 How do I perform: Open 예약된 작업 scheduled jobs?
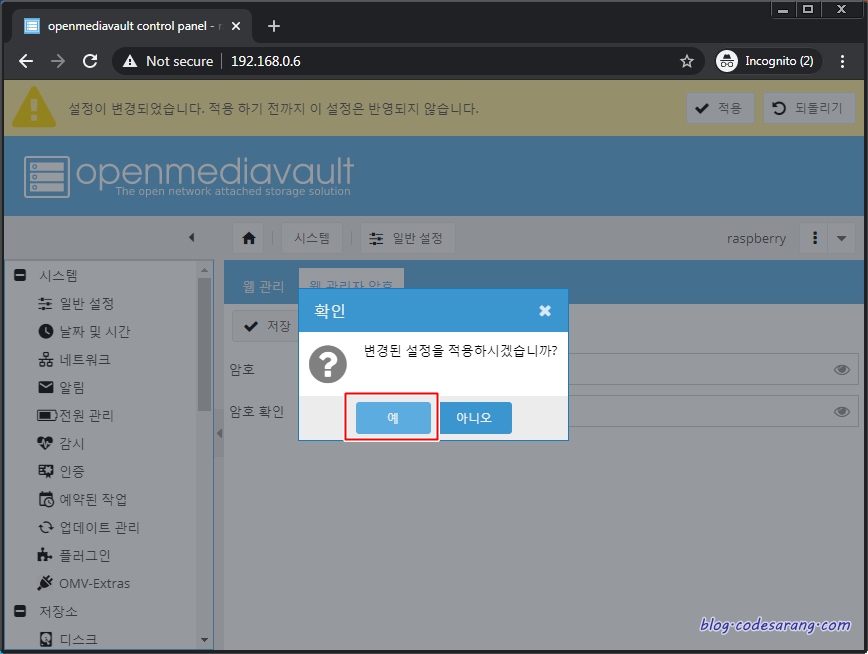coord(82,499)
